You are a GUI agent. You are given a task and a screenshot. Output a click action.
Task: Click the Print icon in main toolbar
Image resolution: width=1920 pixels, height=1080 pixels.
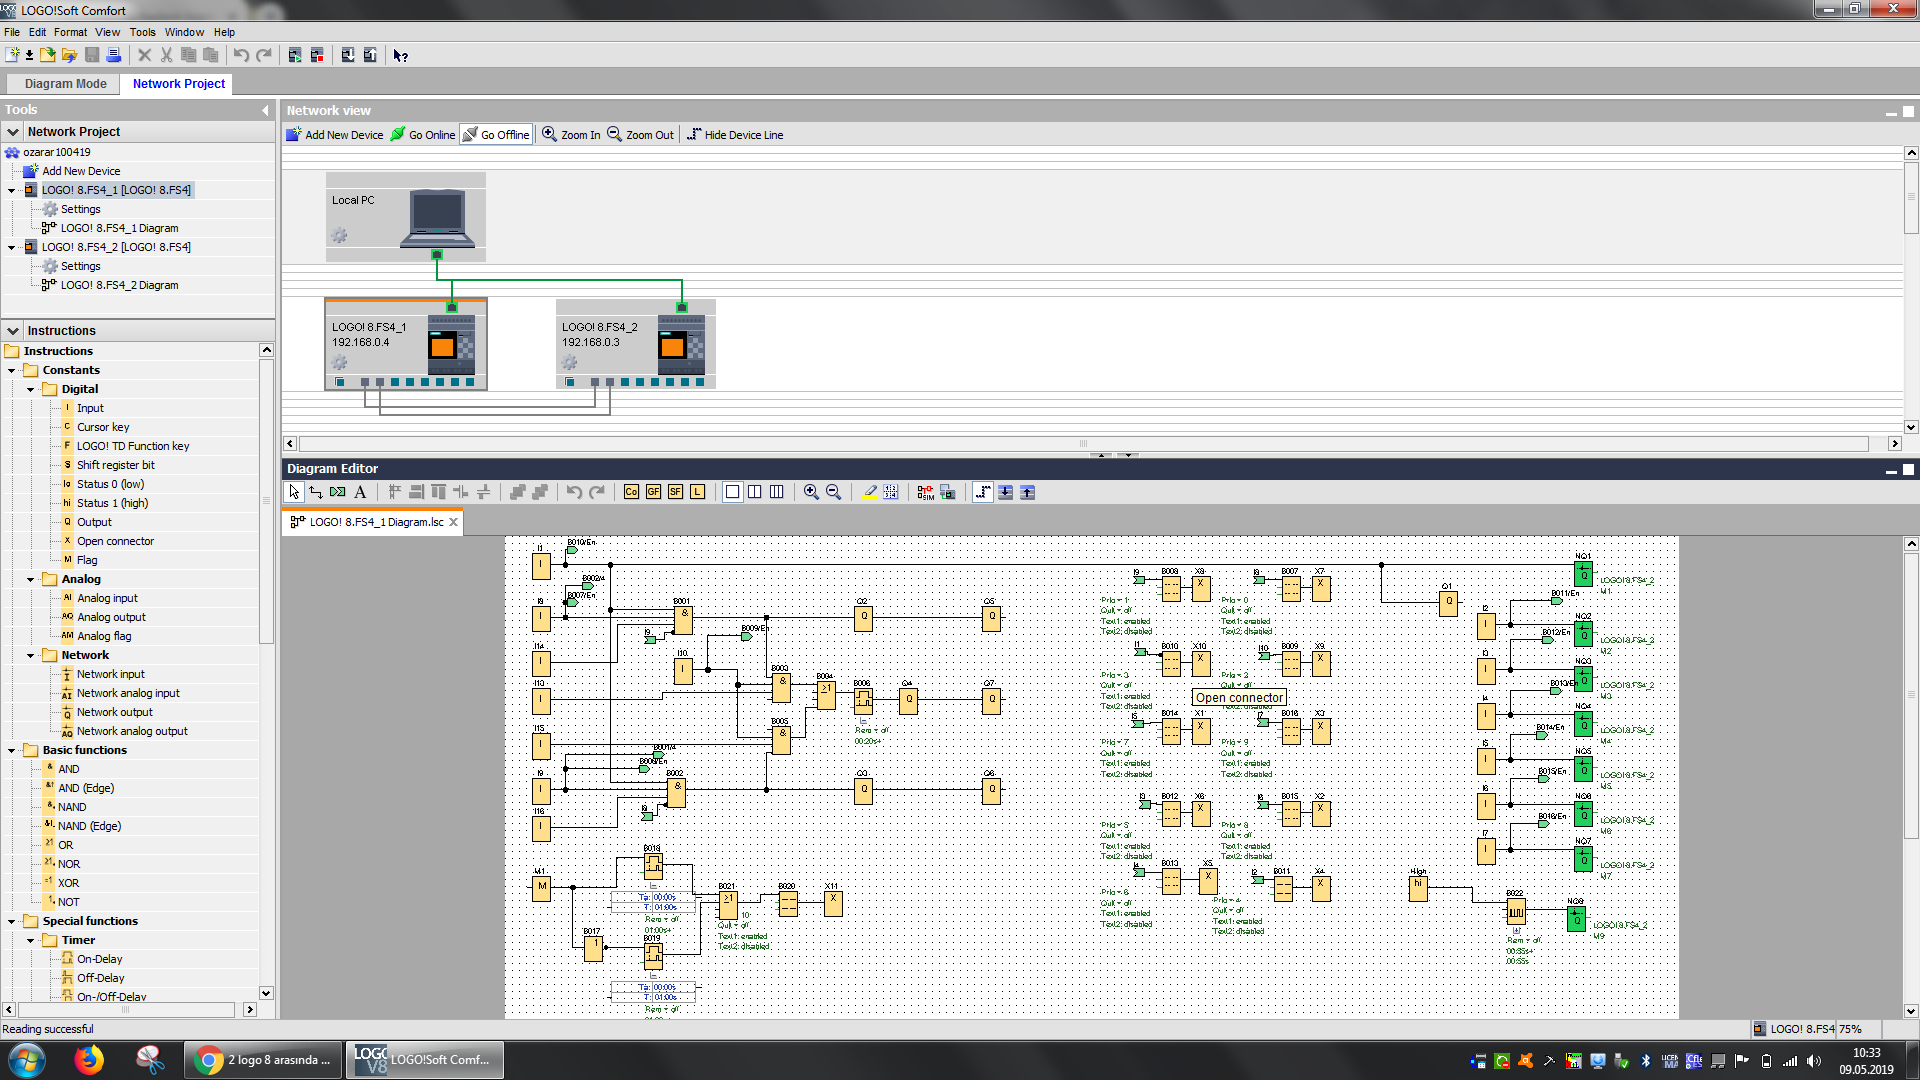(114, 55)
